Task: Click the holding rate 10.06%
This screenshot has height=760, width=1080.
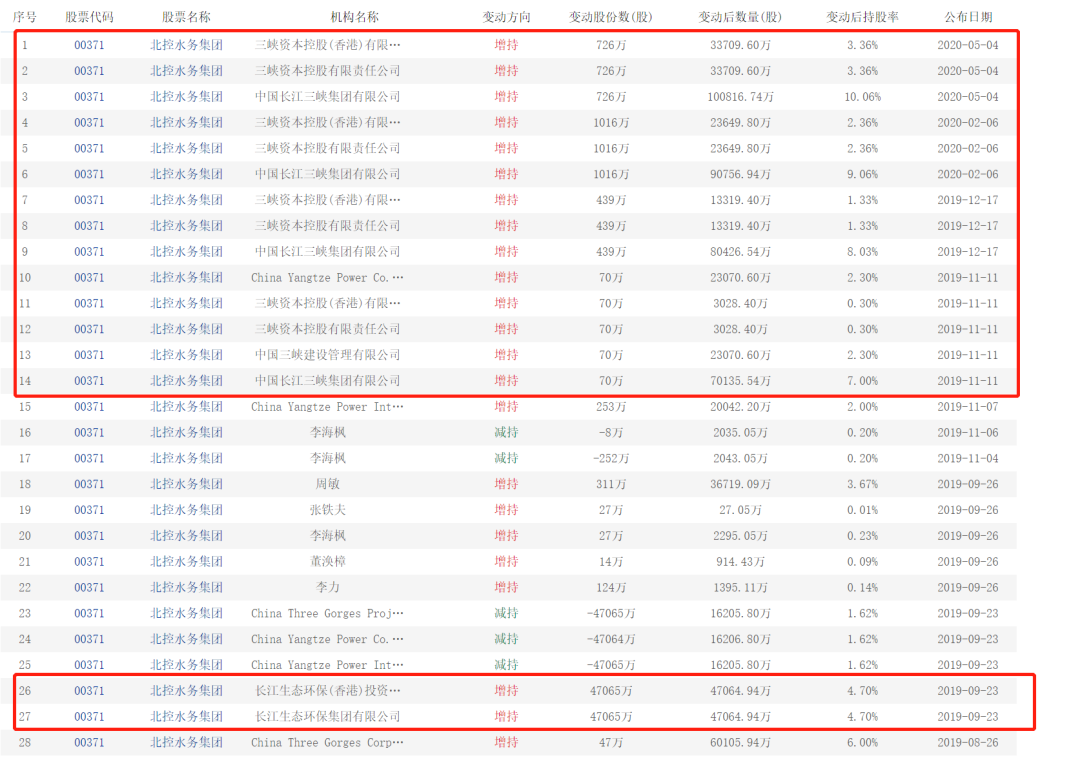Action: [862, 96]
